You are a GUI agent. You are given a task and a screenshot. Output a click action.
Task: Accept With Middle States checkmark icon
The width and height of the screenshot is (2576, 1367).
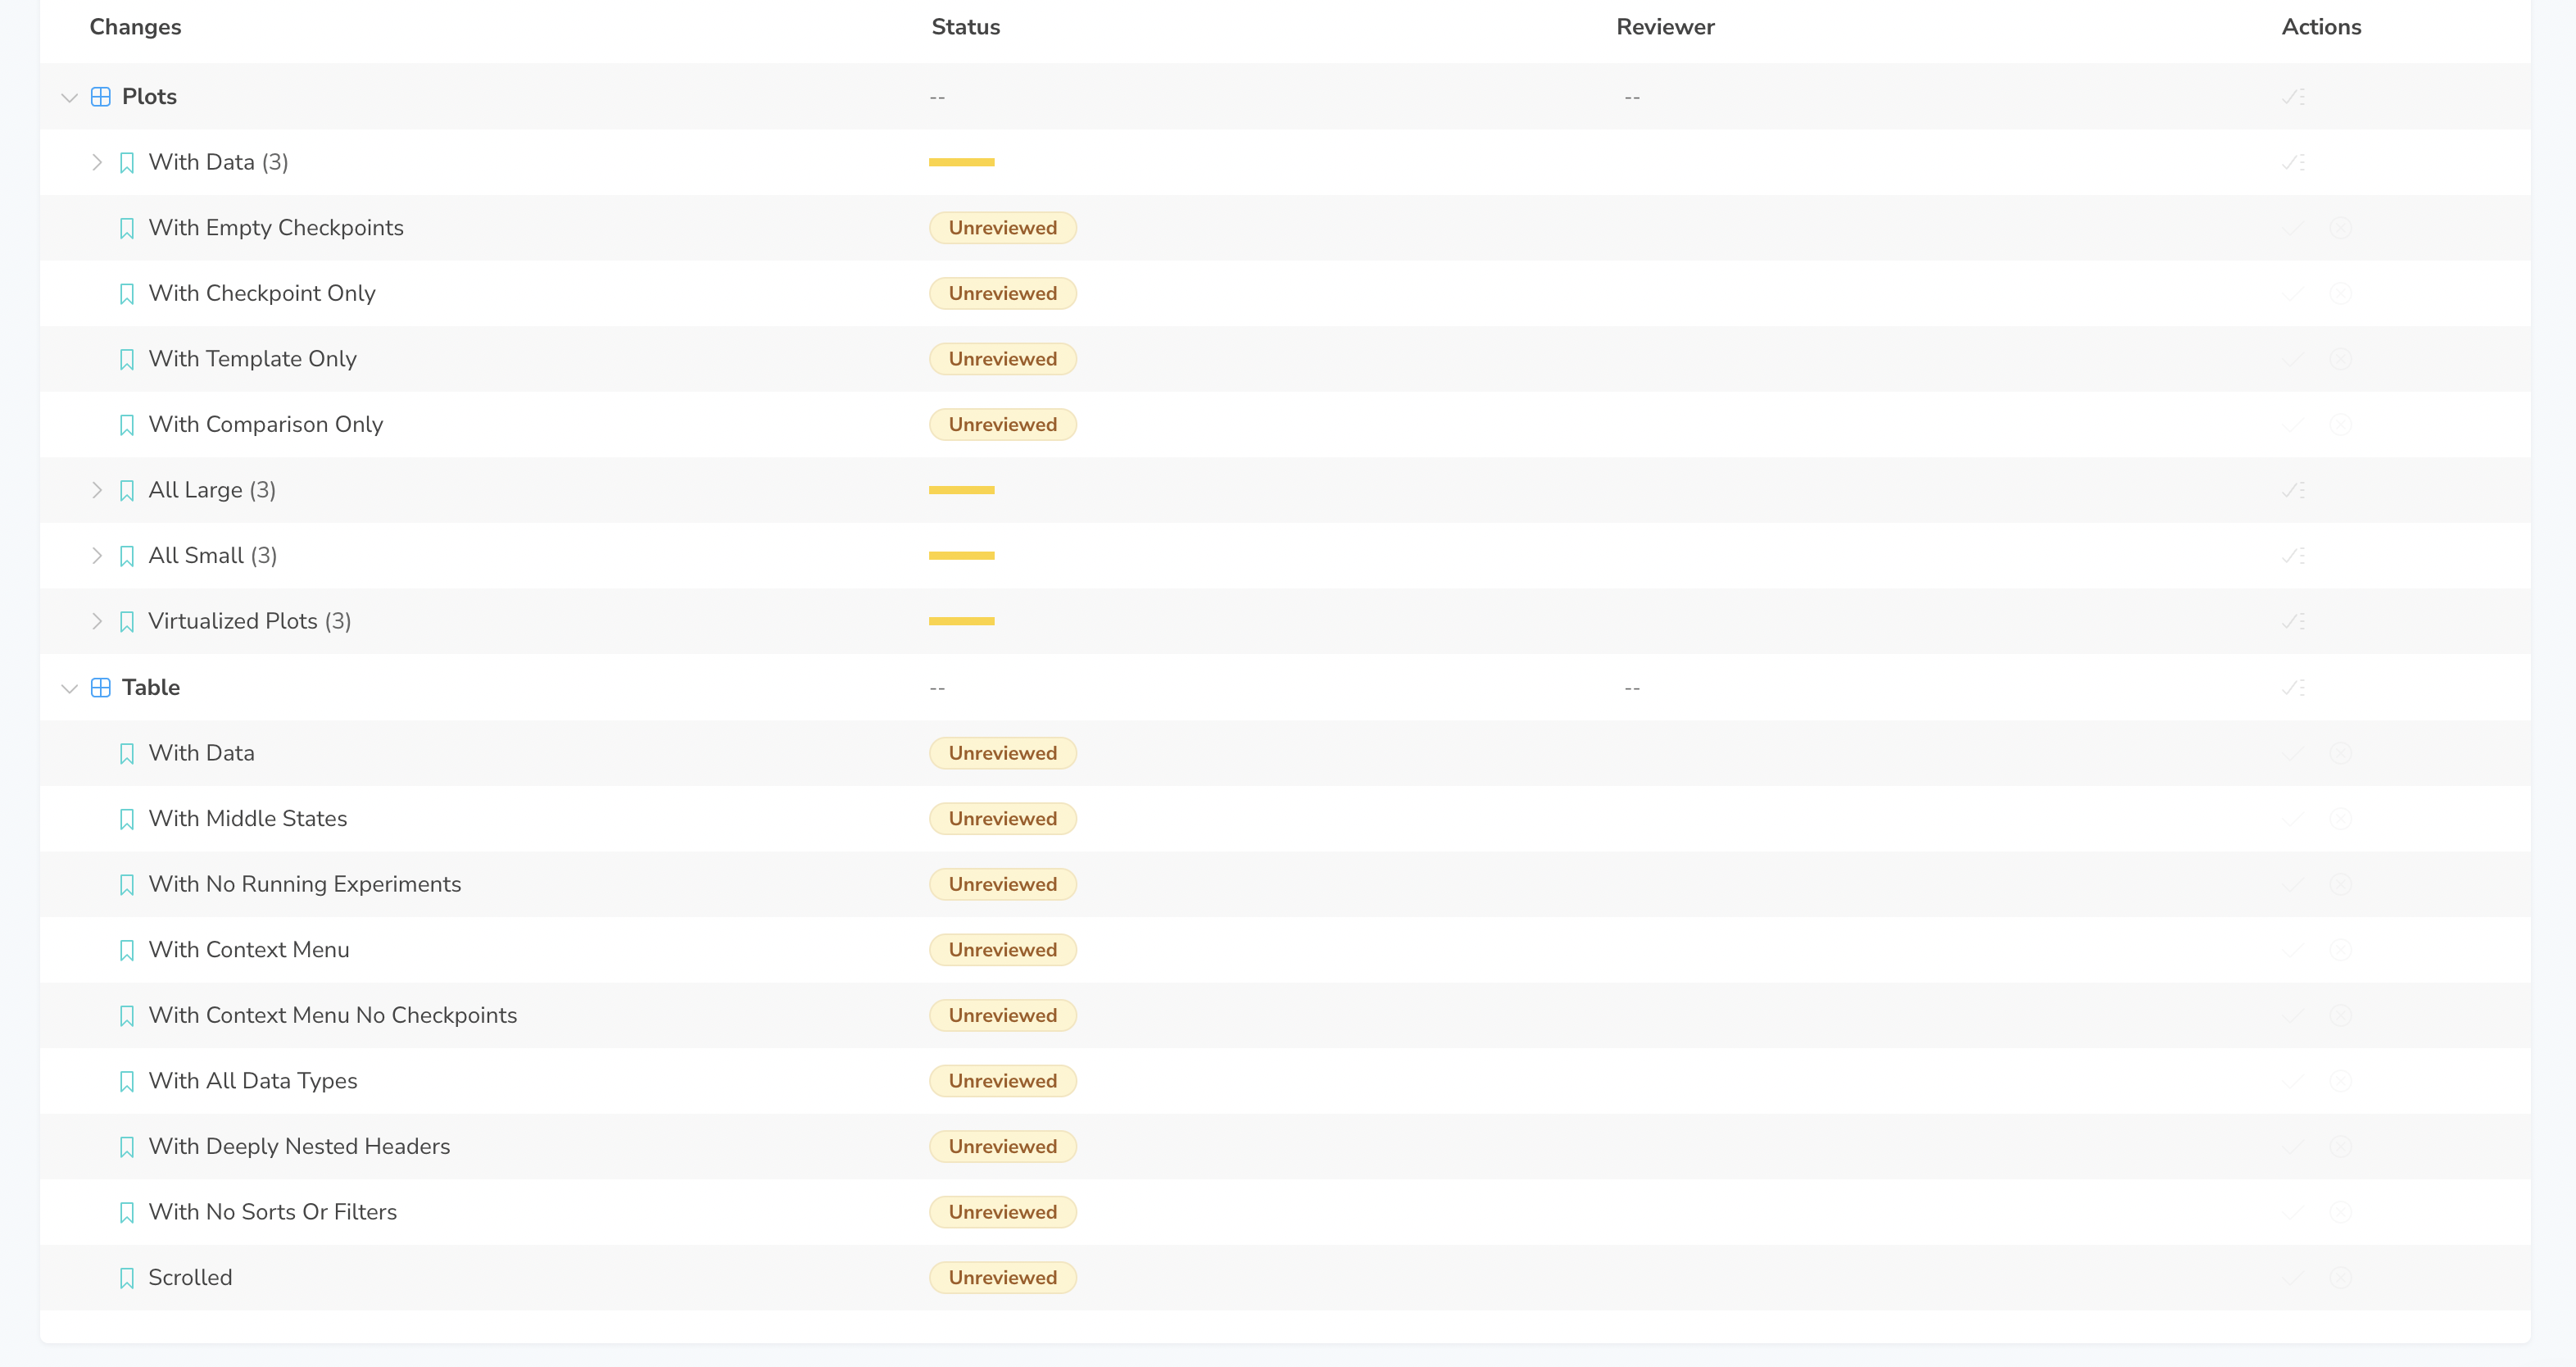pos(2293,819)
